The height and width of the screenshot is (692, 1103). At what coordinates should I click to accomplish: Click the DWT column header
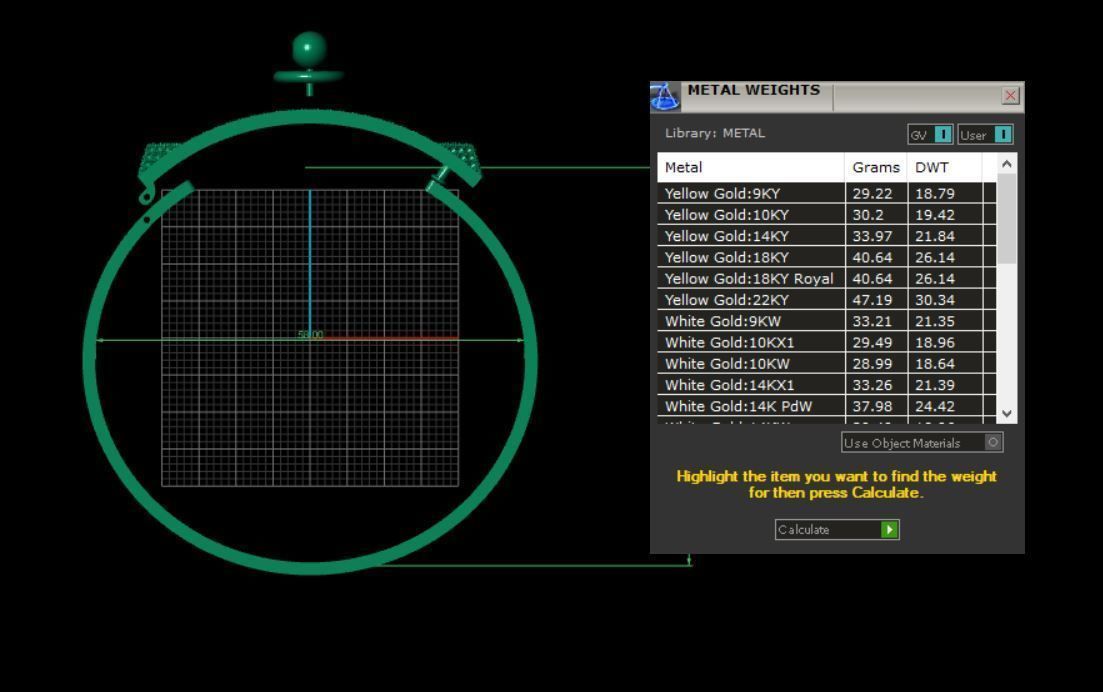click(x=944, y=167)
